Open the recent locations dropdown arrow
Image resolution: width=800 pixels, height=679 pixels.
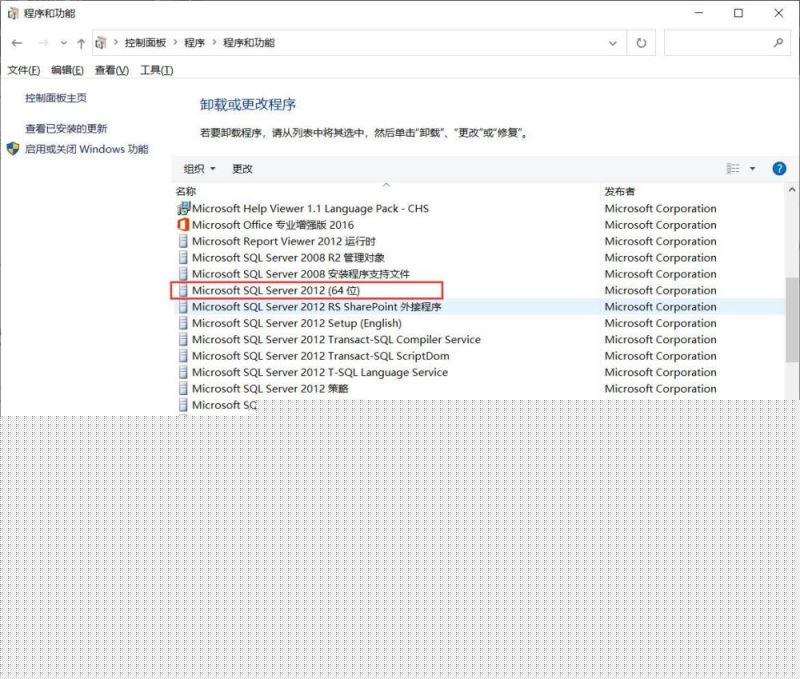63,43
